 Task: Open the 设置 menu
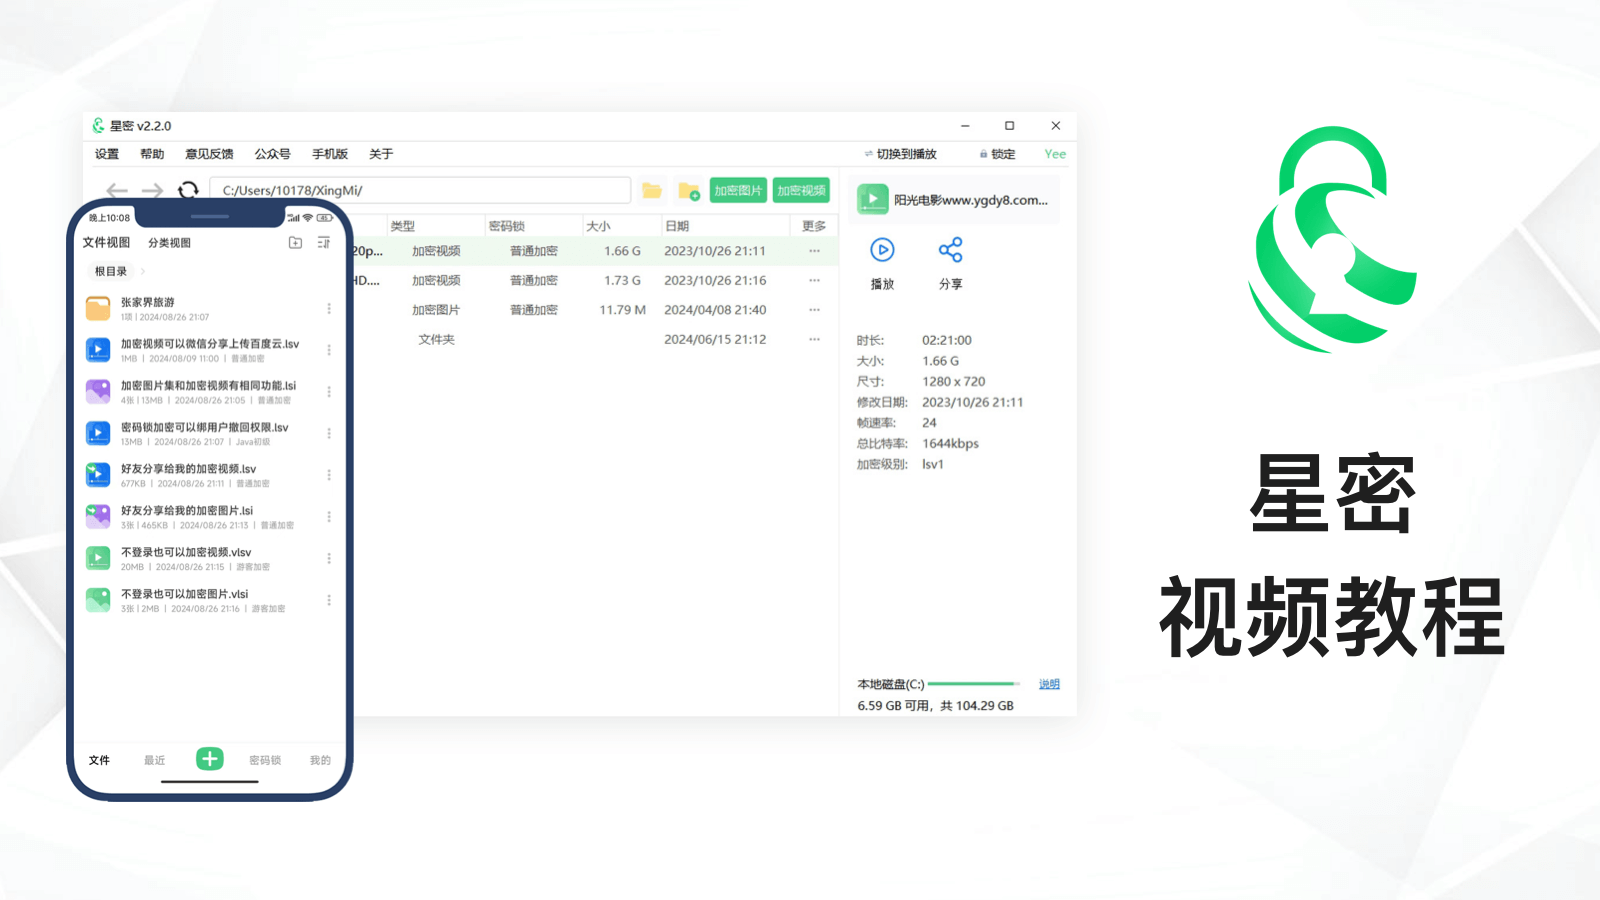coord(107,154)
